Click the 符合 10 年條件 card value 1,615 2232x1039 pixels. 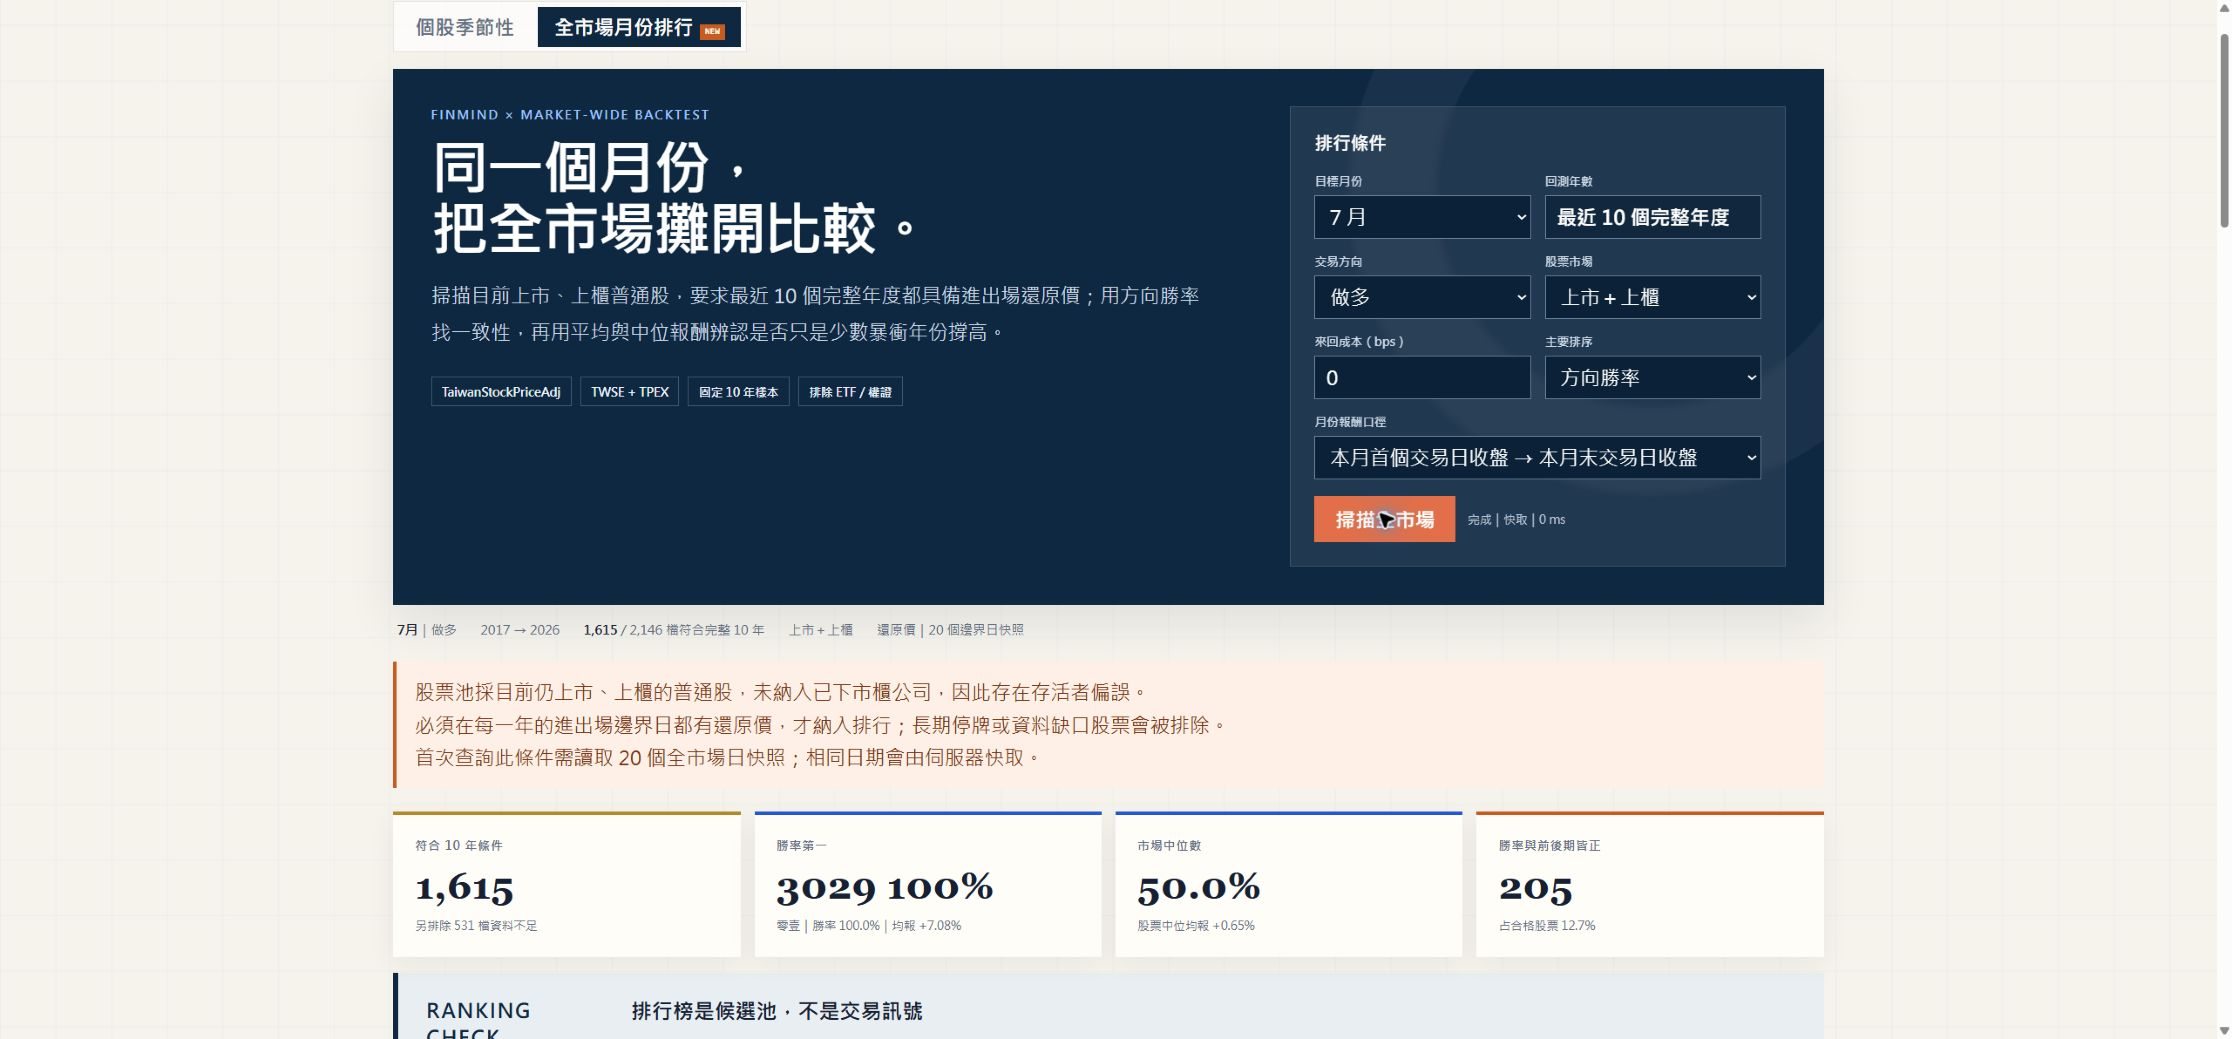coord(464,887)
